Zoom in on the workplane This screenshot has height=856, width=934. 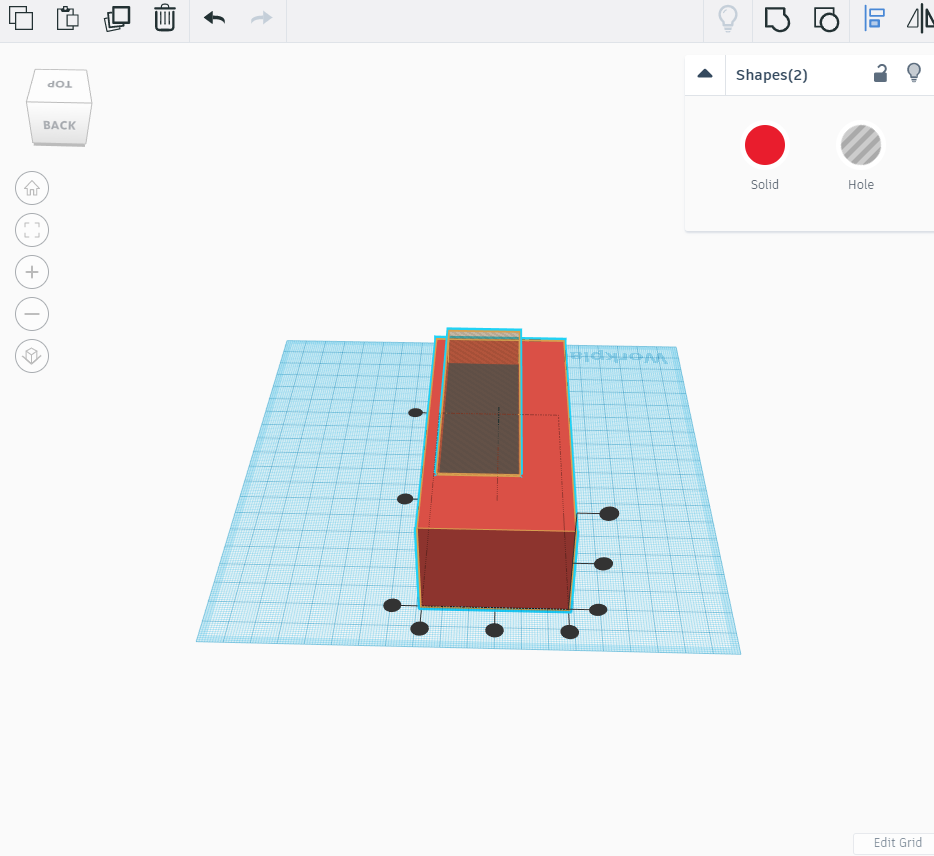click(31, 272)
